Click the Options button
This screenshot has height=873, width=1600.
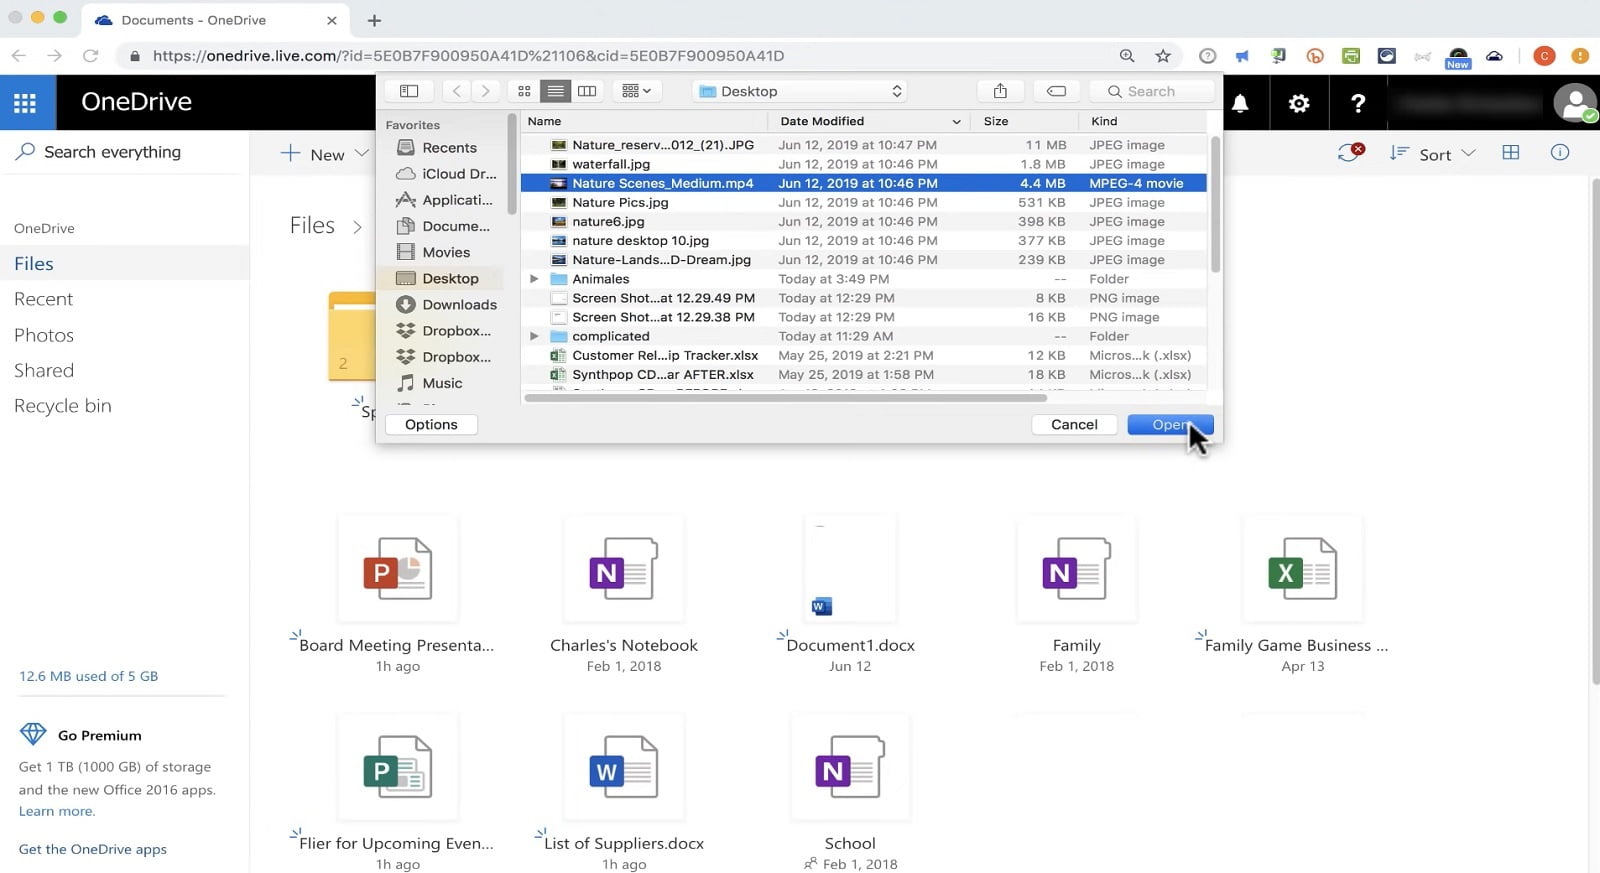431,424
